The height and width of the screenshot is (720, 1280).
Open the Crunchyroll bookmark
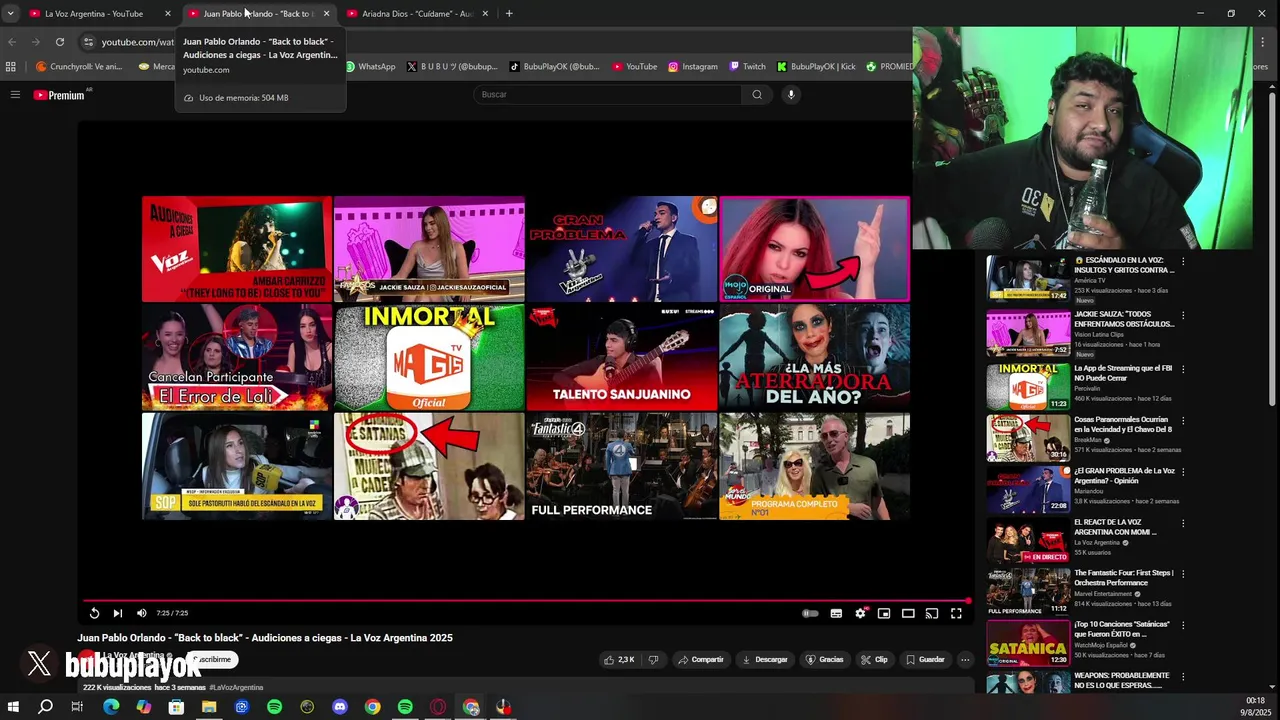pyautogui.click(x=79, y=67)
